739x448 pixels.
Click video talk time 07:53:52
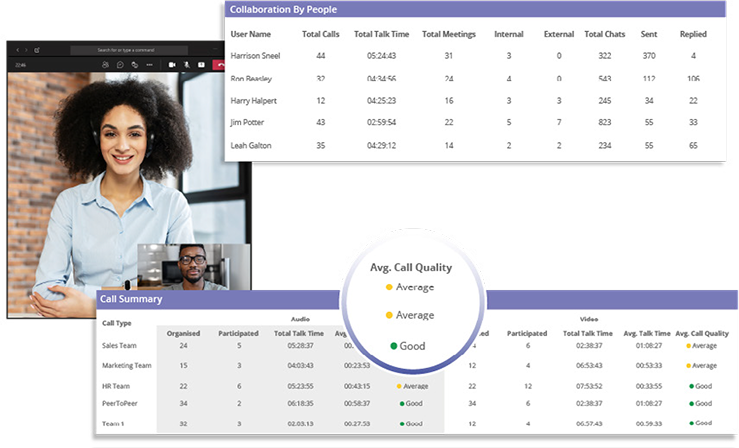click(x=589, y=386)
